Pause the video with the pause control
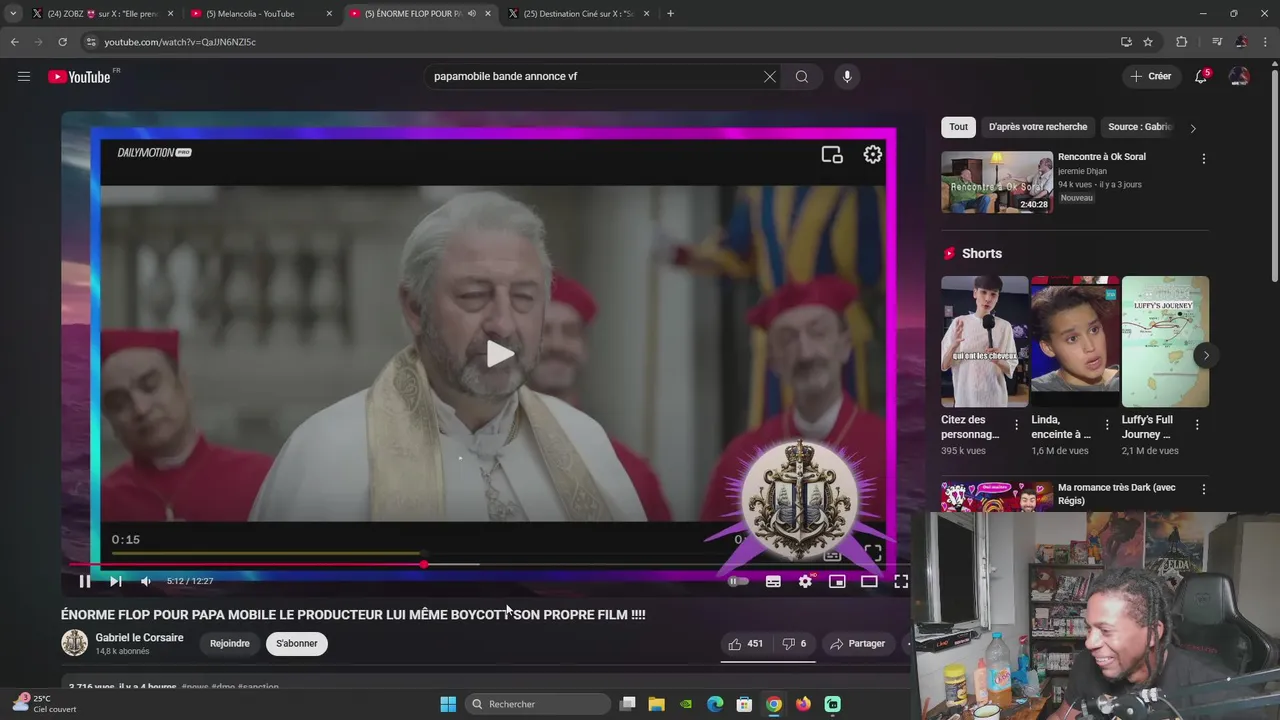Viewport: 1280px width, 720px height. 85,581
